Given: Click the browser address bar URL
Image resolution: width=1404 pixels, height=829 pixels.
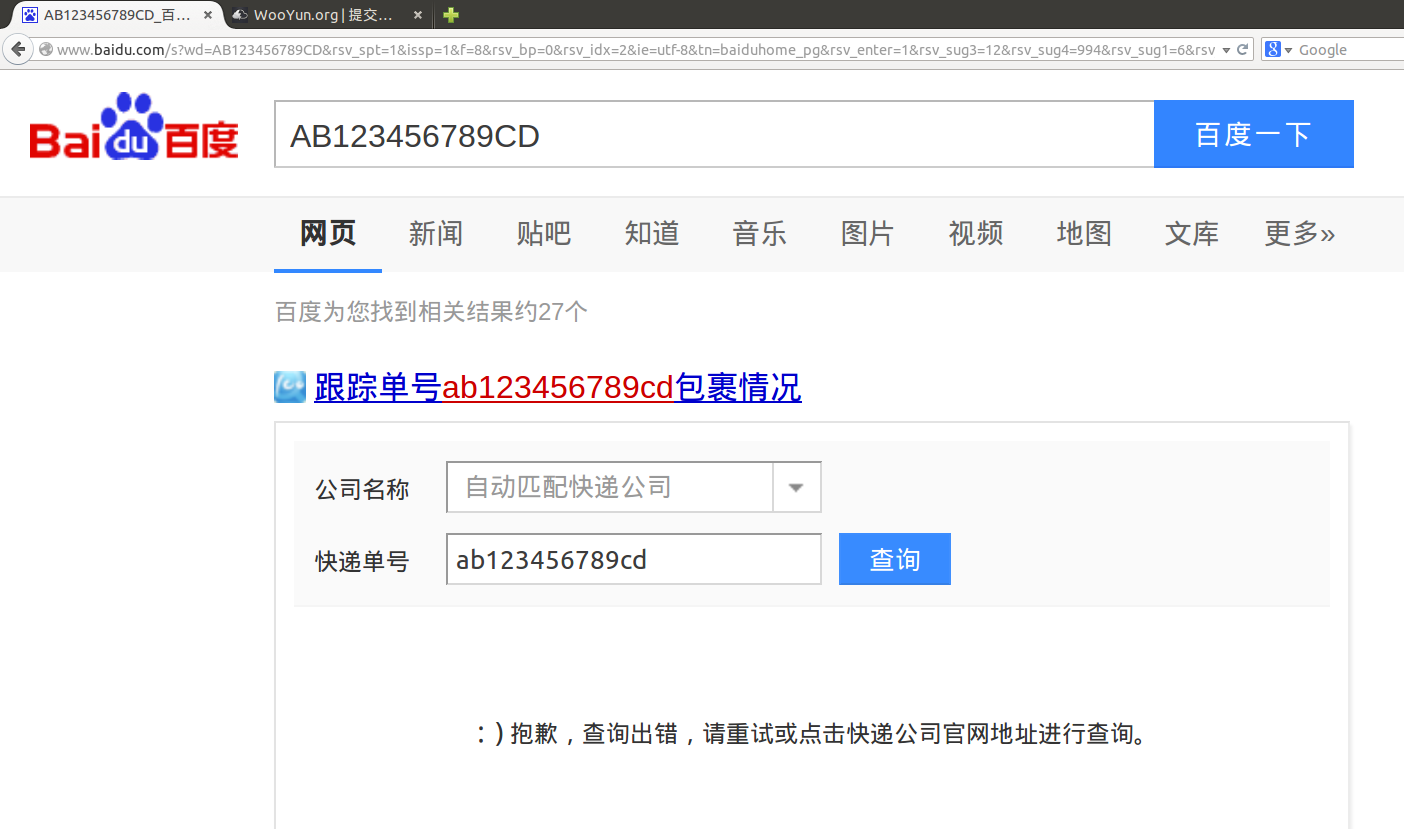Looking at the screenshot, I should [x=636, y=50].
